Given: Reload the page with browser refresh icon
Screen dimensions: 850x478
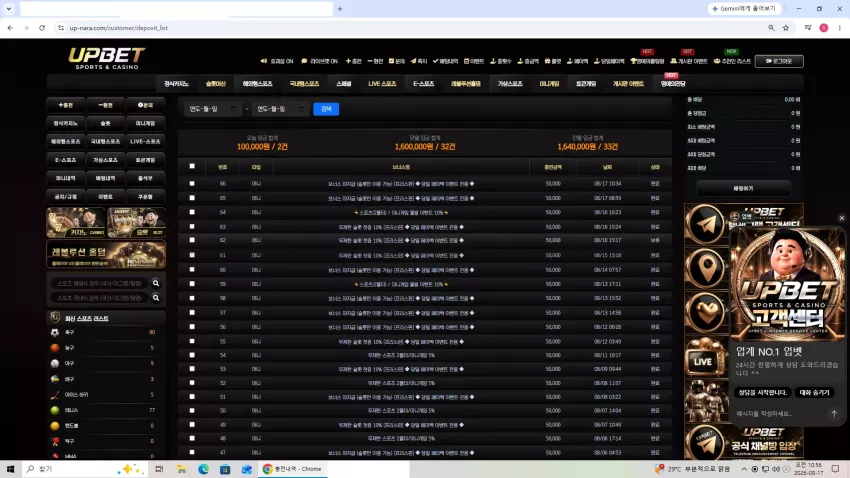Looking at the screenshot, I should point(42,28).
